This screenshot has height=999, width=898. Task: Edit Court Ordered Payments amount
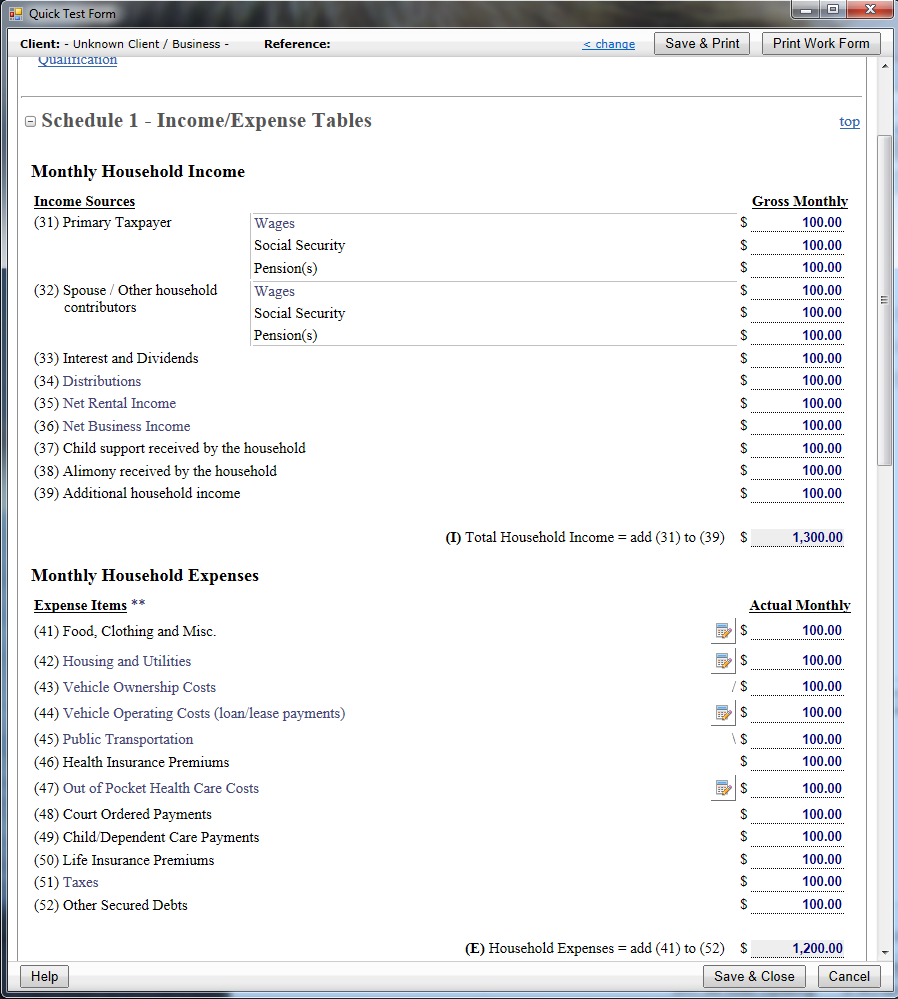(x=797, y=814)
